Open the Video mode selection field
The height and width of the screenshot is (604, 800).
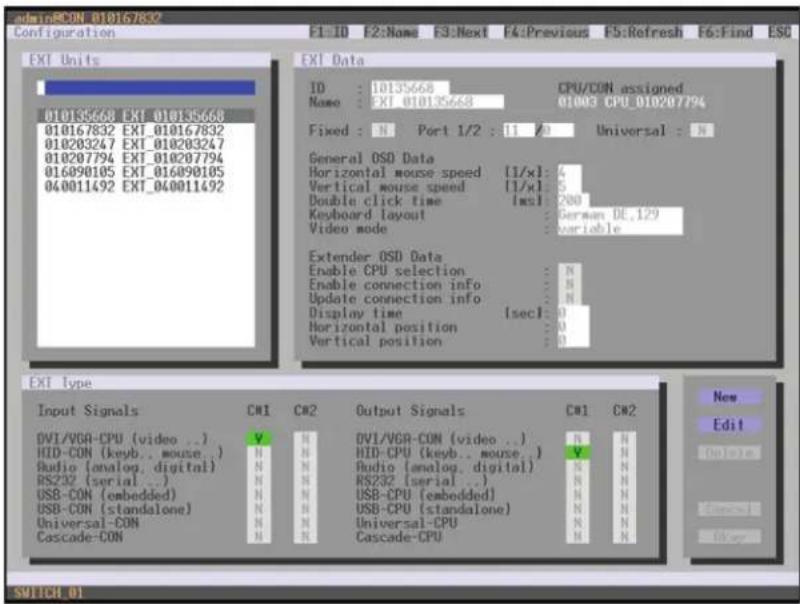coord(619,228)
